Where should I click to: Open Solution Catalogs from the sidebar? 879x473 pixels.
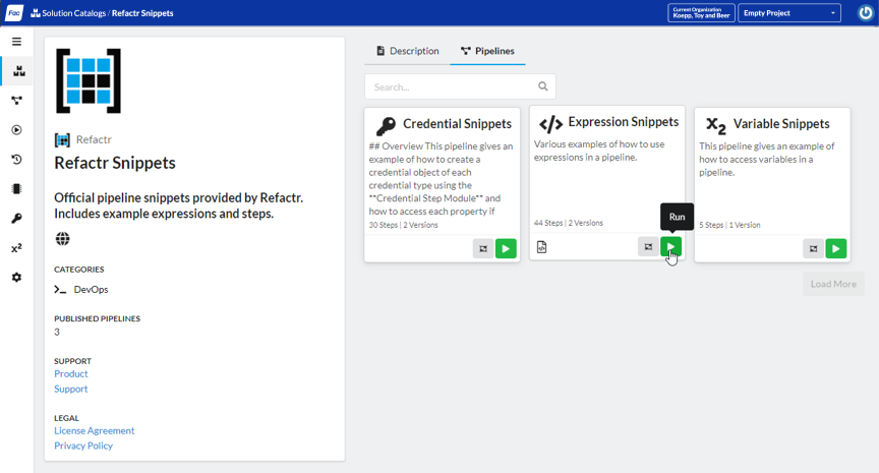click(x=17, y=71)
